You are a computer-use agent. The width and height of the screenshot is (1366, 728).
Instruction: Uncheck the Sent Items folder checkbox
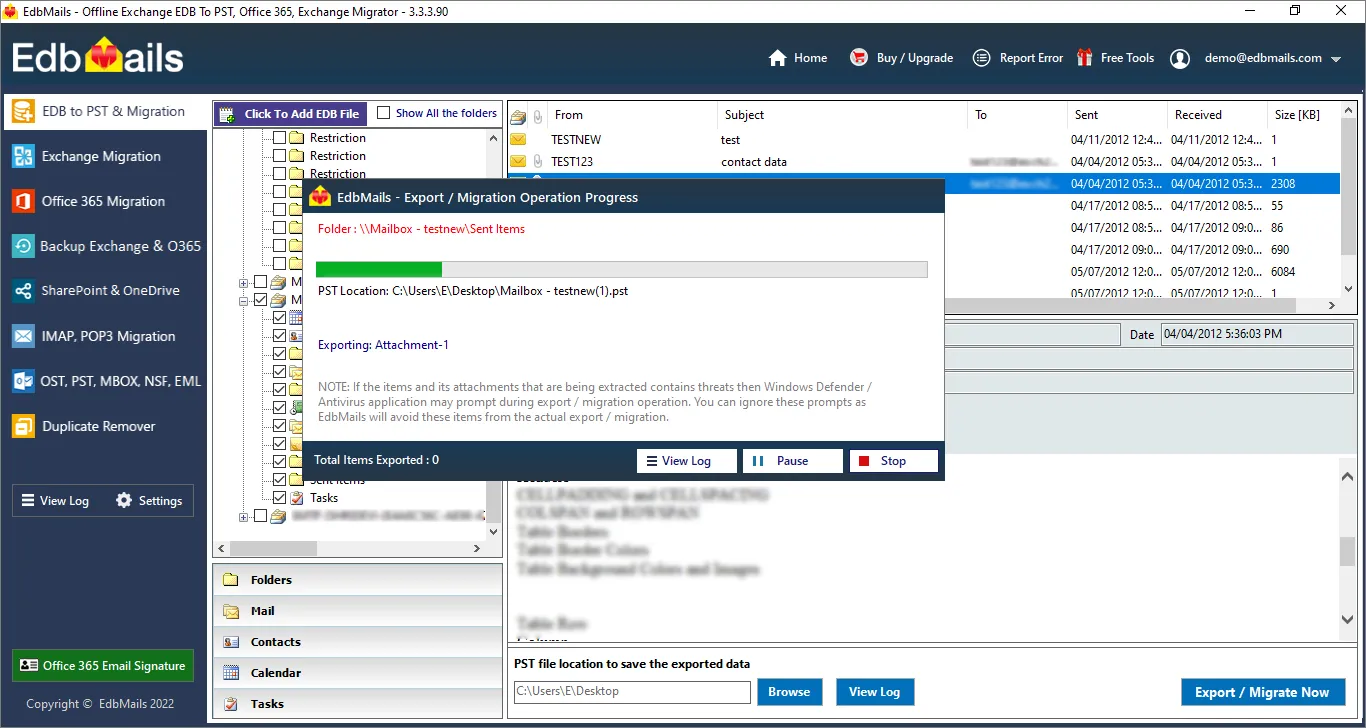coord(280,480)
